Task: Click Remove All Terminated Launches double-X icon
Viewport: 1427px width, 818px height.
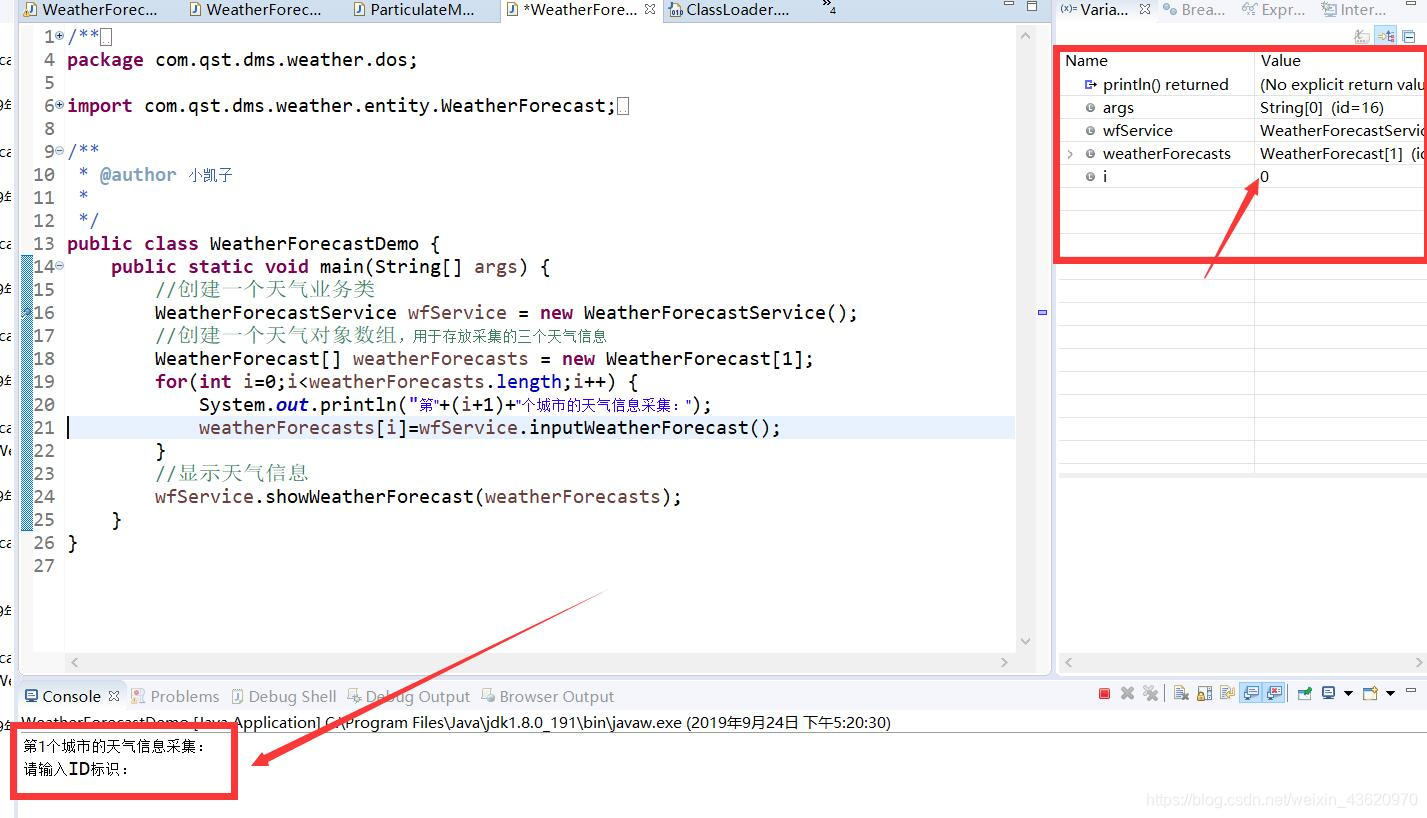Action: tap(1150, 693)
